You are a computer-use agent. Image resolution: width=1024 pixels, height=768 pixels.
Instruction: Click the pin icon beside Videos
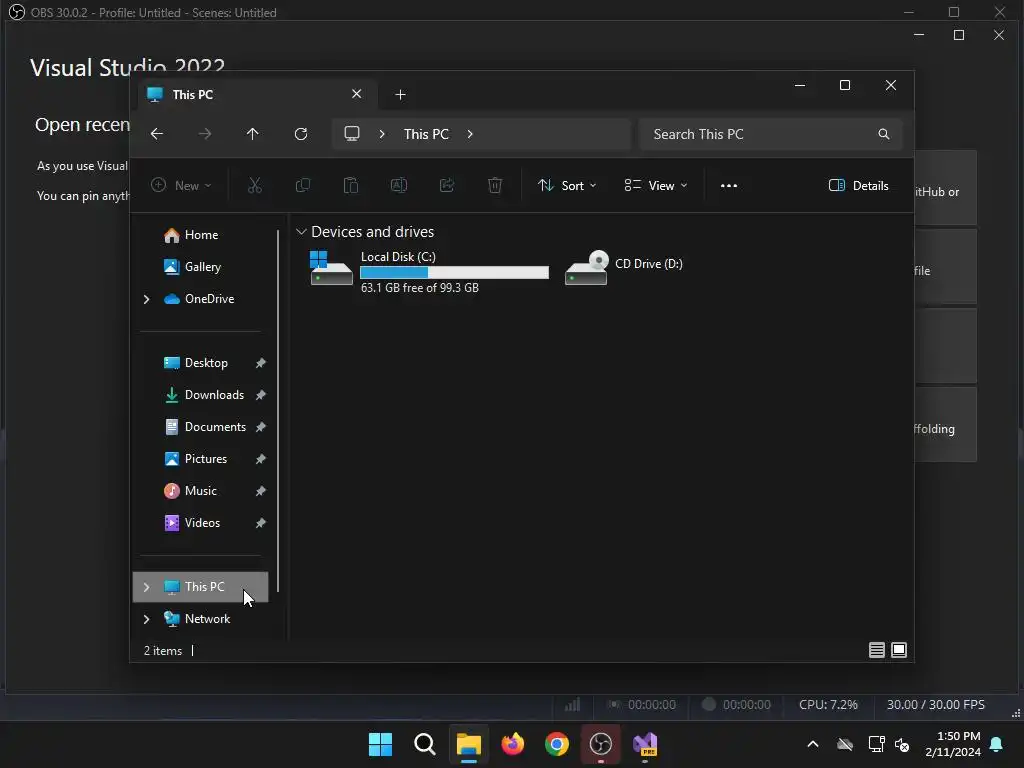(261, 523)
